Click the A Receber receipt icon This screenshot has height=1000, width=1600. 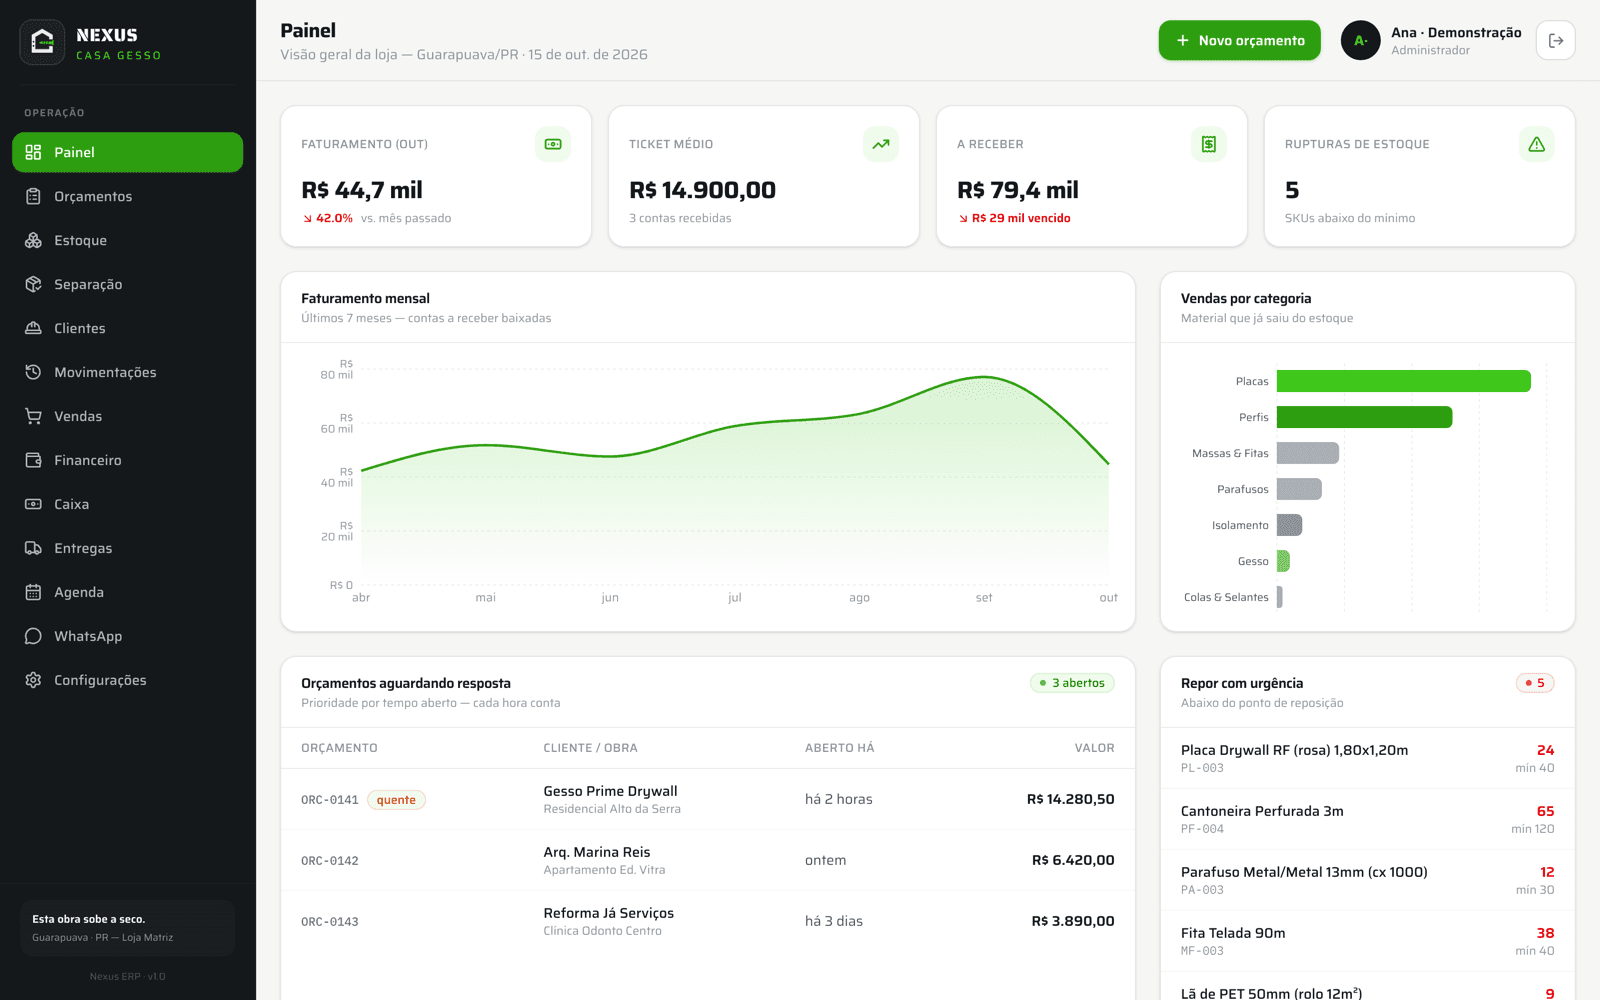1209,144
